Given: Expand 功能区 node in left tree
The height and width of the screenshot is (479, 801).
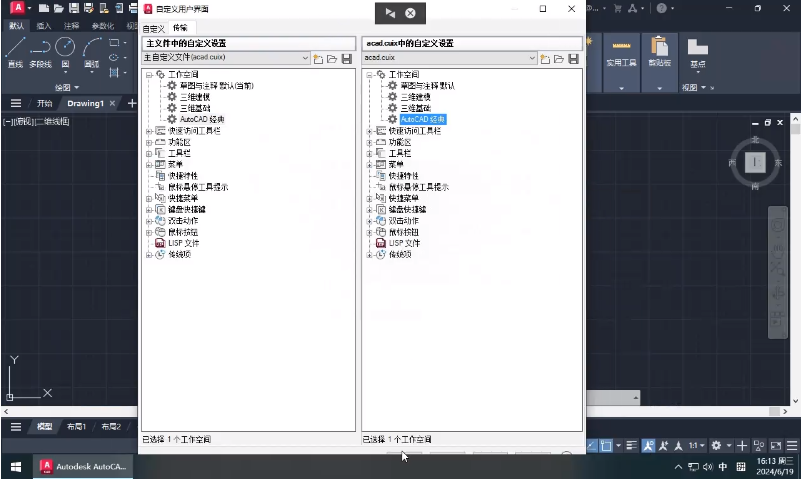Looking at the screenshot, I should coord(149,142).
